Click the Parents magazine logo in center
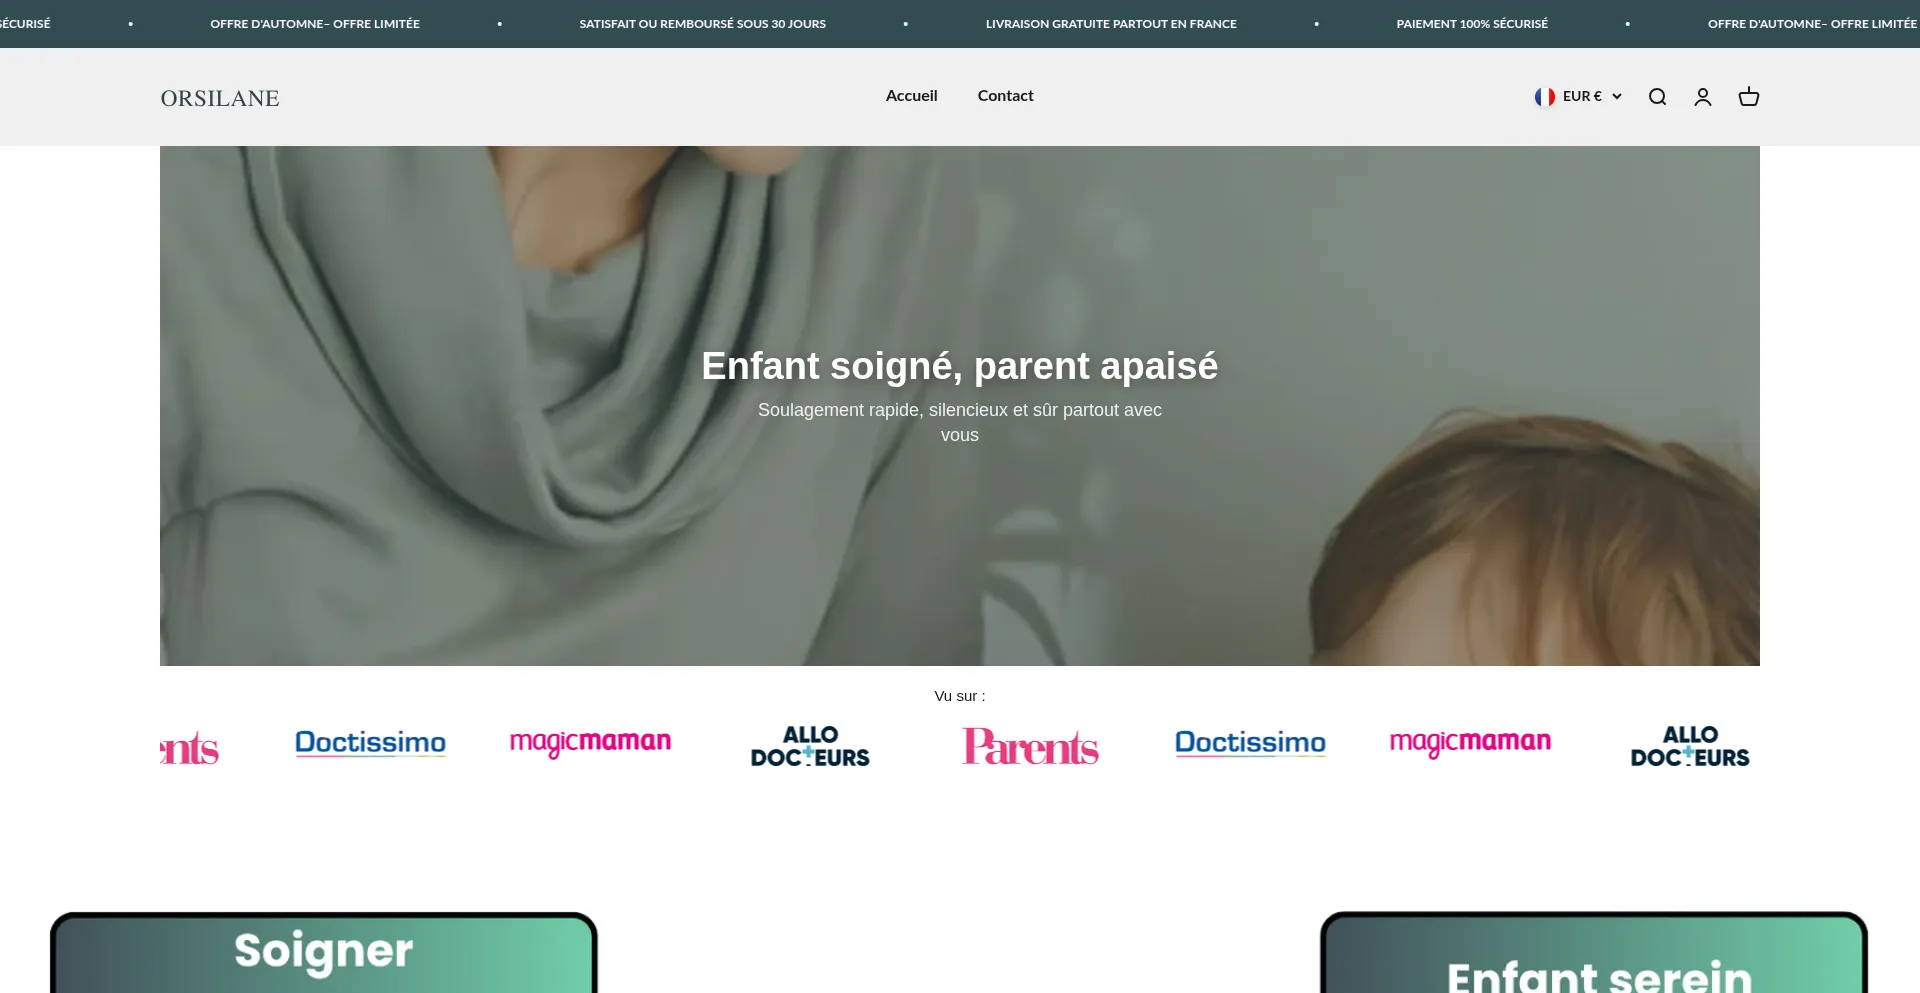This screenshot has height=993, width=1920. point(1030,747)
